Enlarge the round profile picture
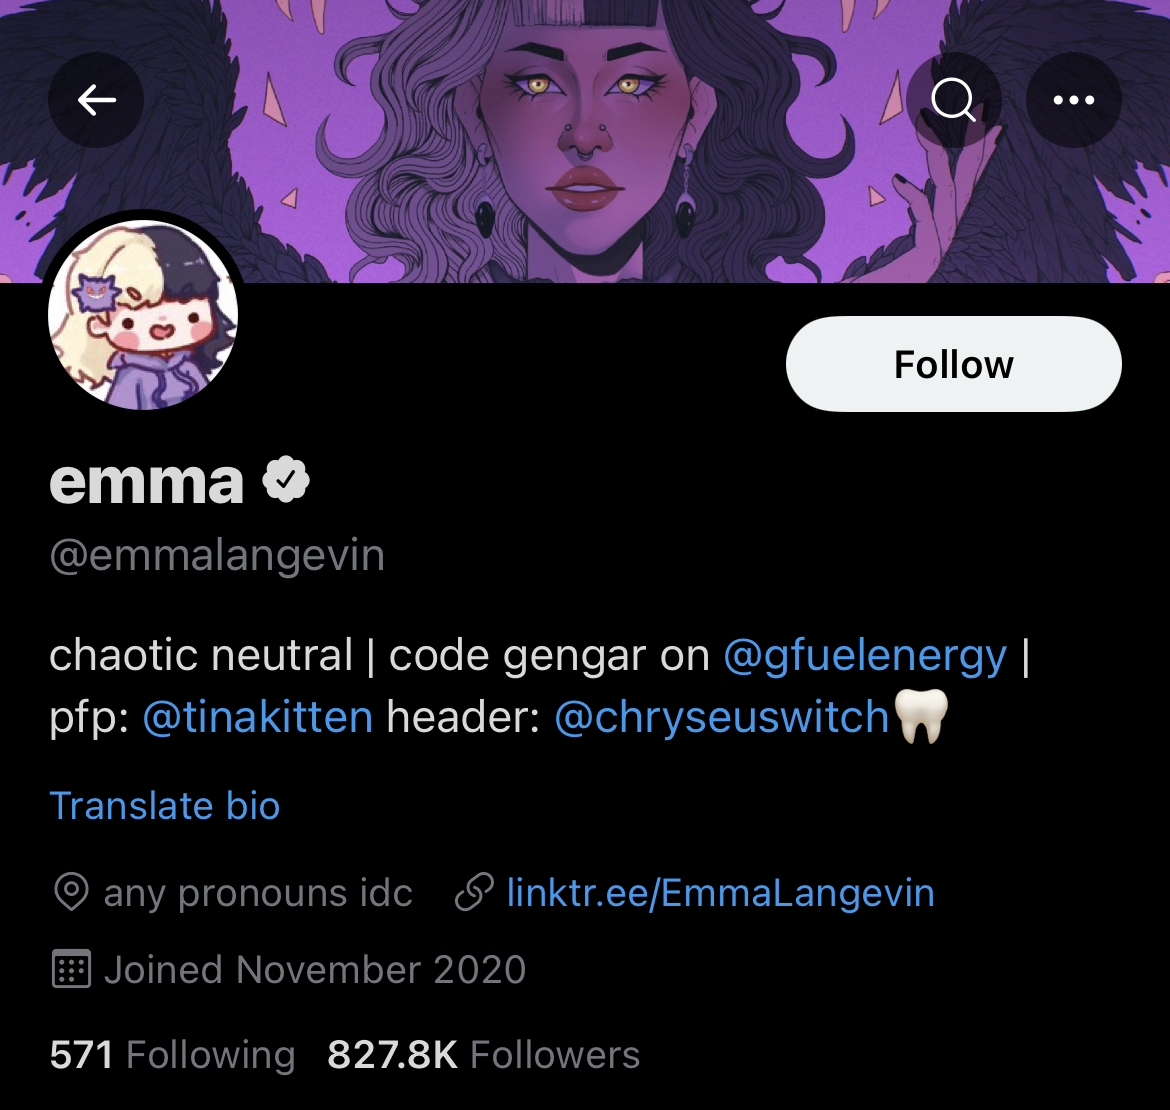The width and height of the screenshot is (1170, 1110). coord(143,314)
